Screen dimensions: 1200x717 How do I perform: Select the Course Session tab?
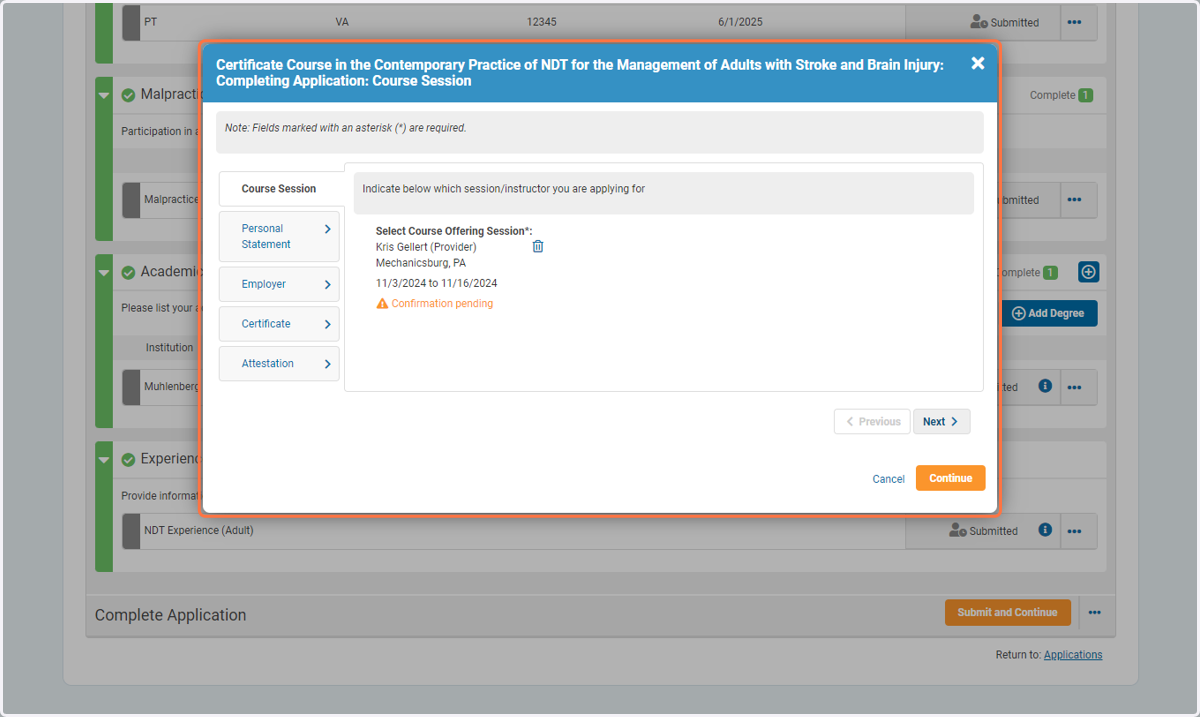279,188
